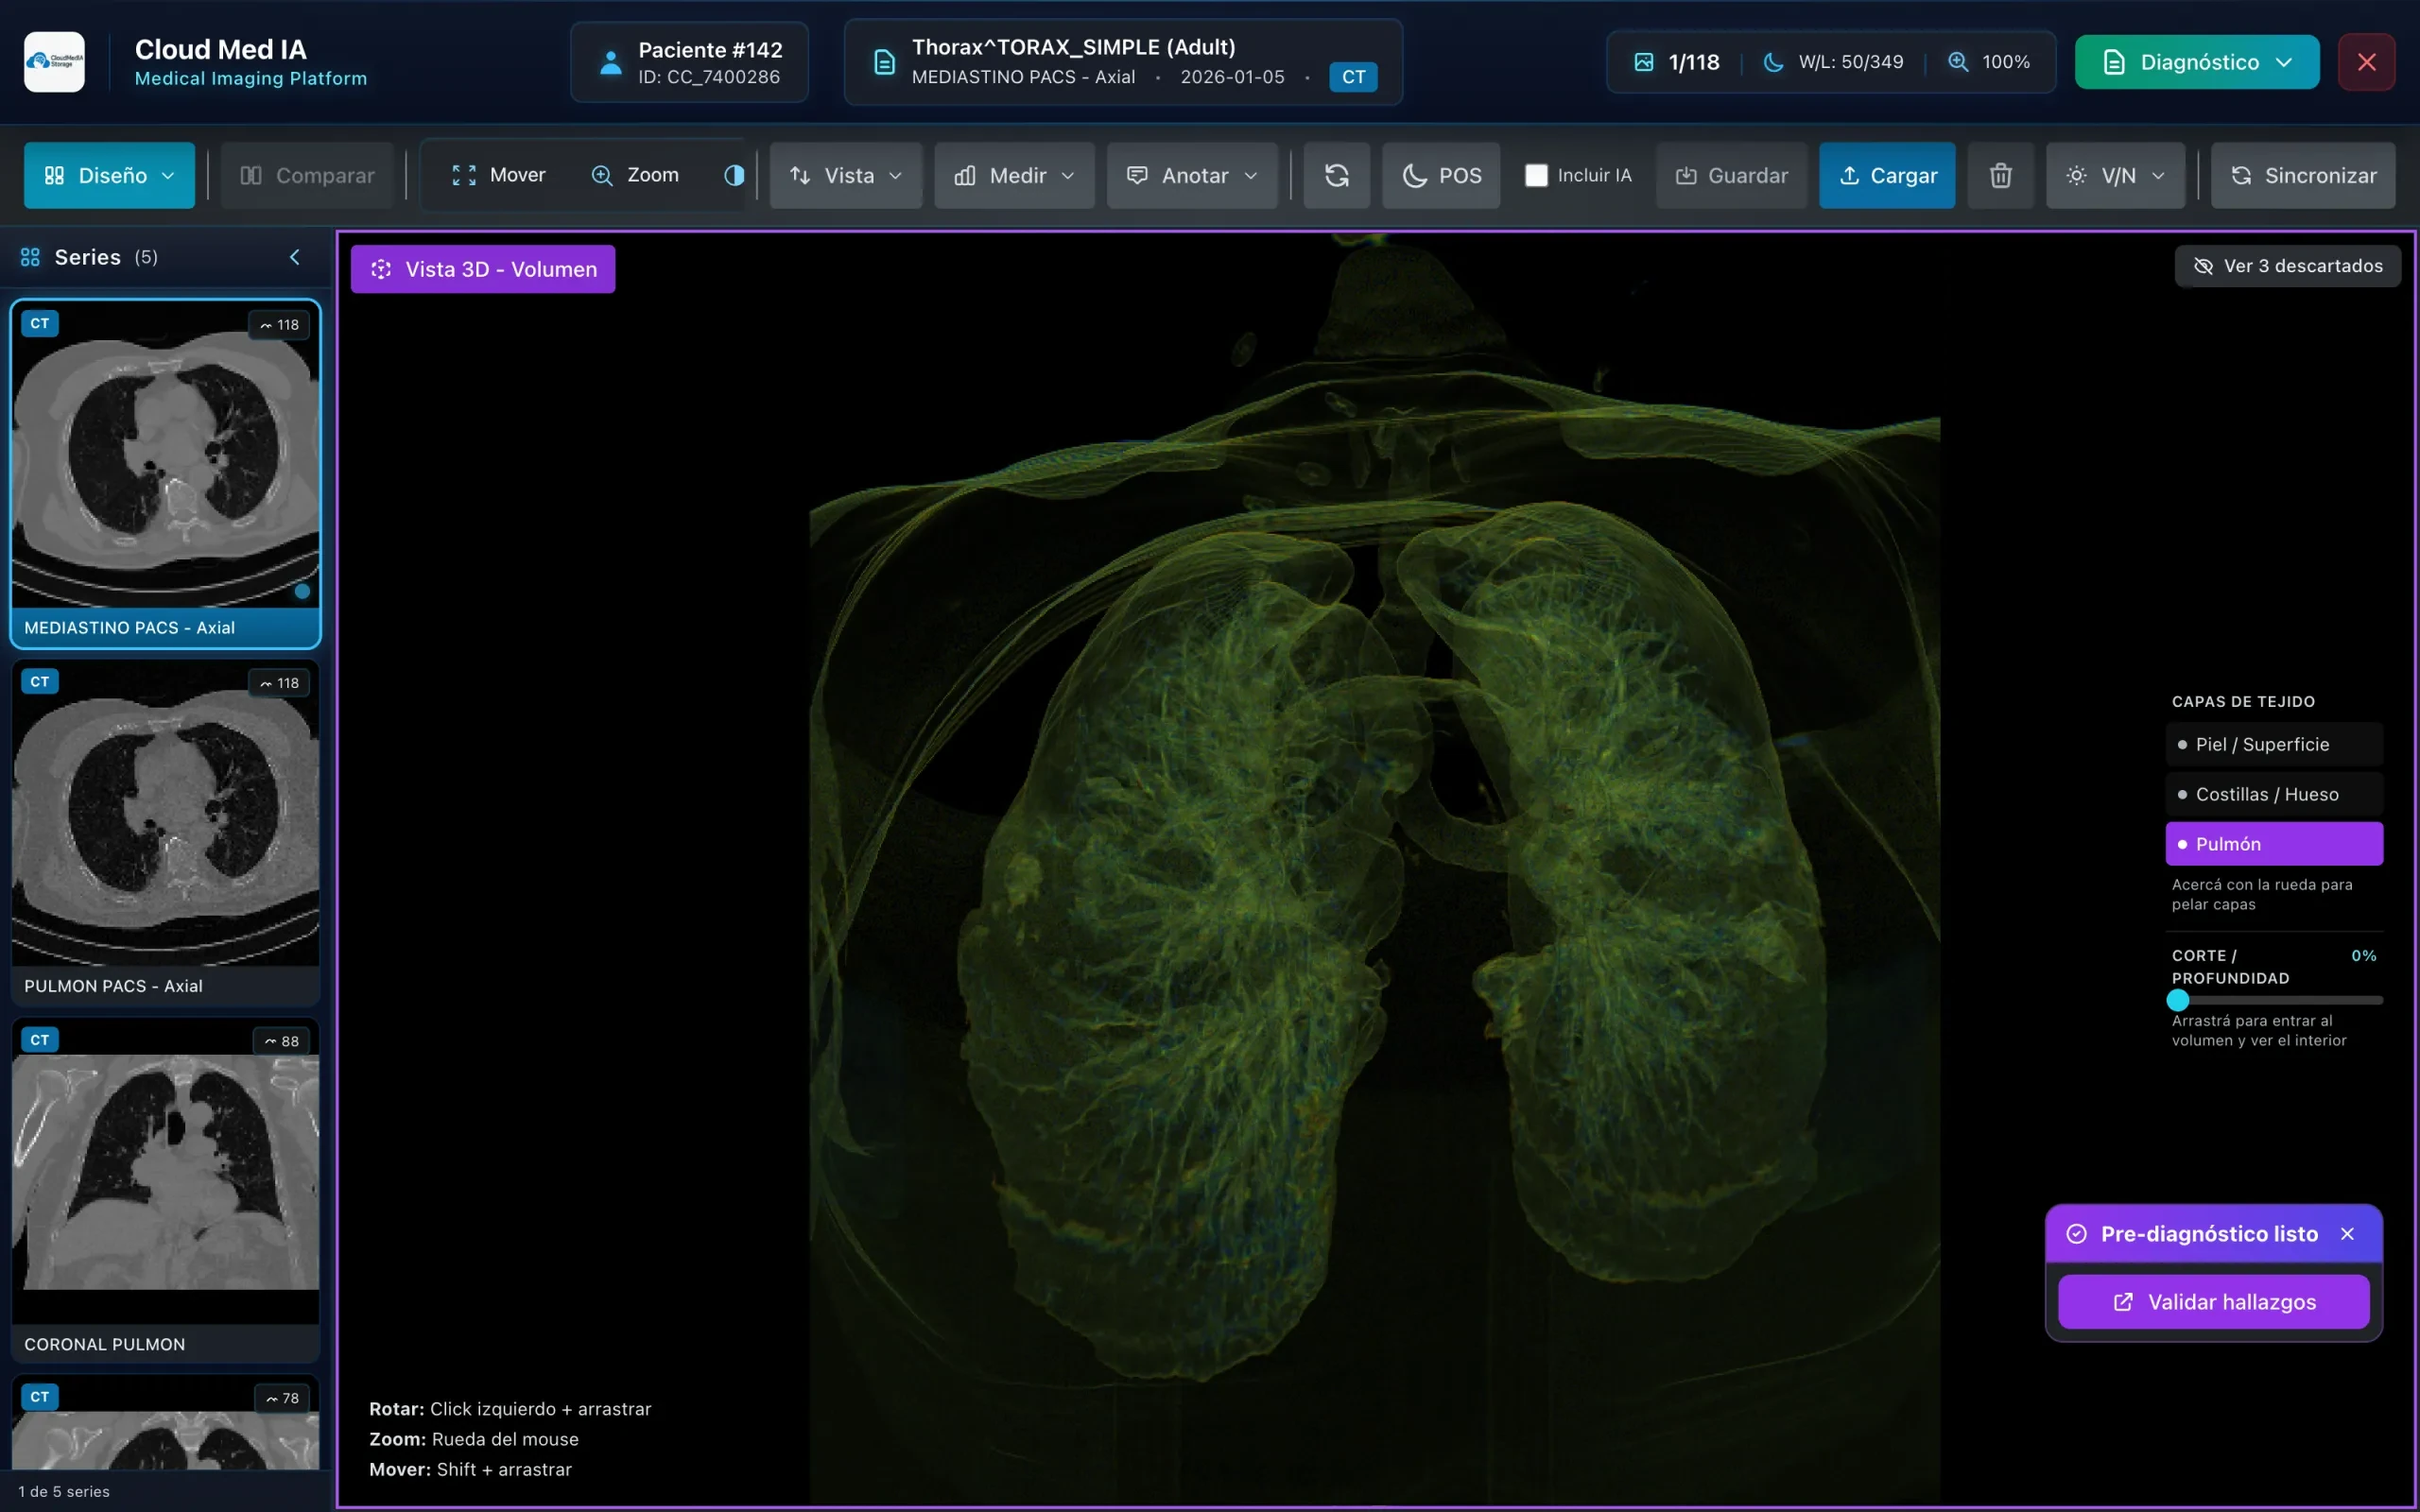Click the patient user icon
The width and height of the screenshot is (2420, 1512).
pos(610,62)
